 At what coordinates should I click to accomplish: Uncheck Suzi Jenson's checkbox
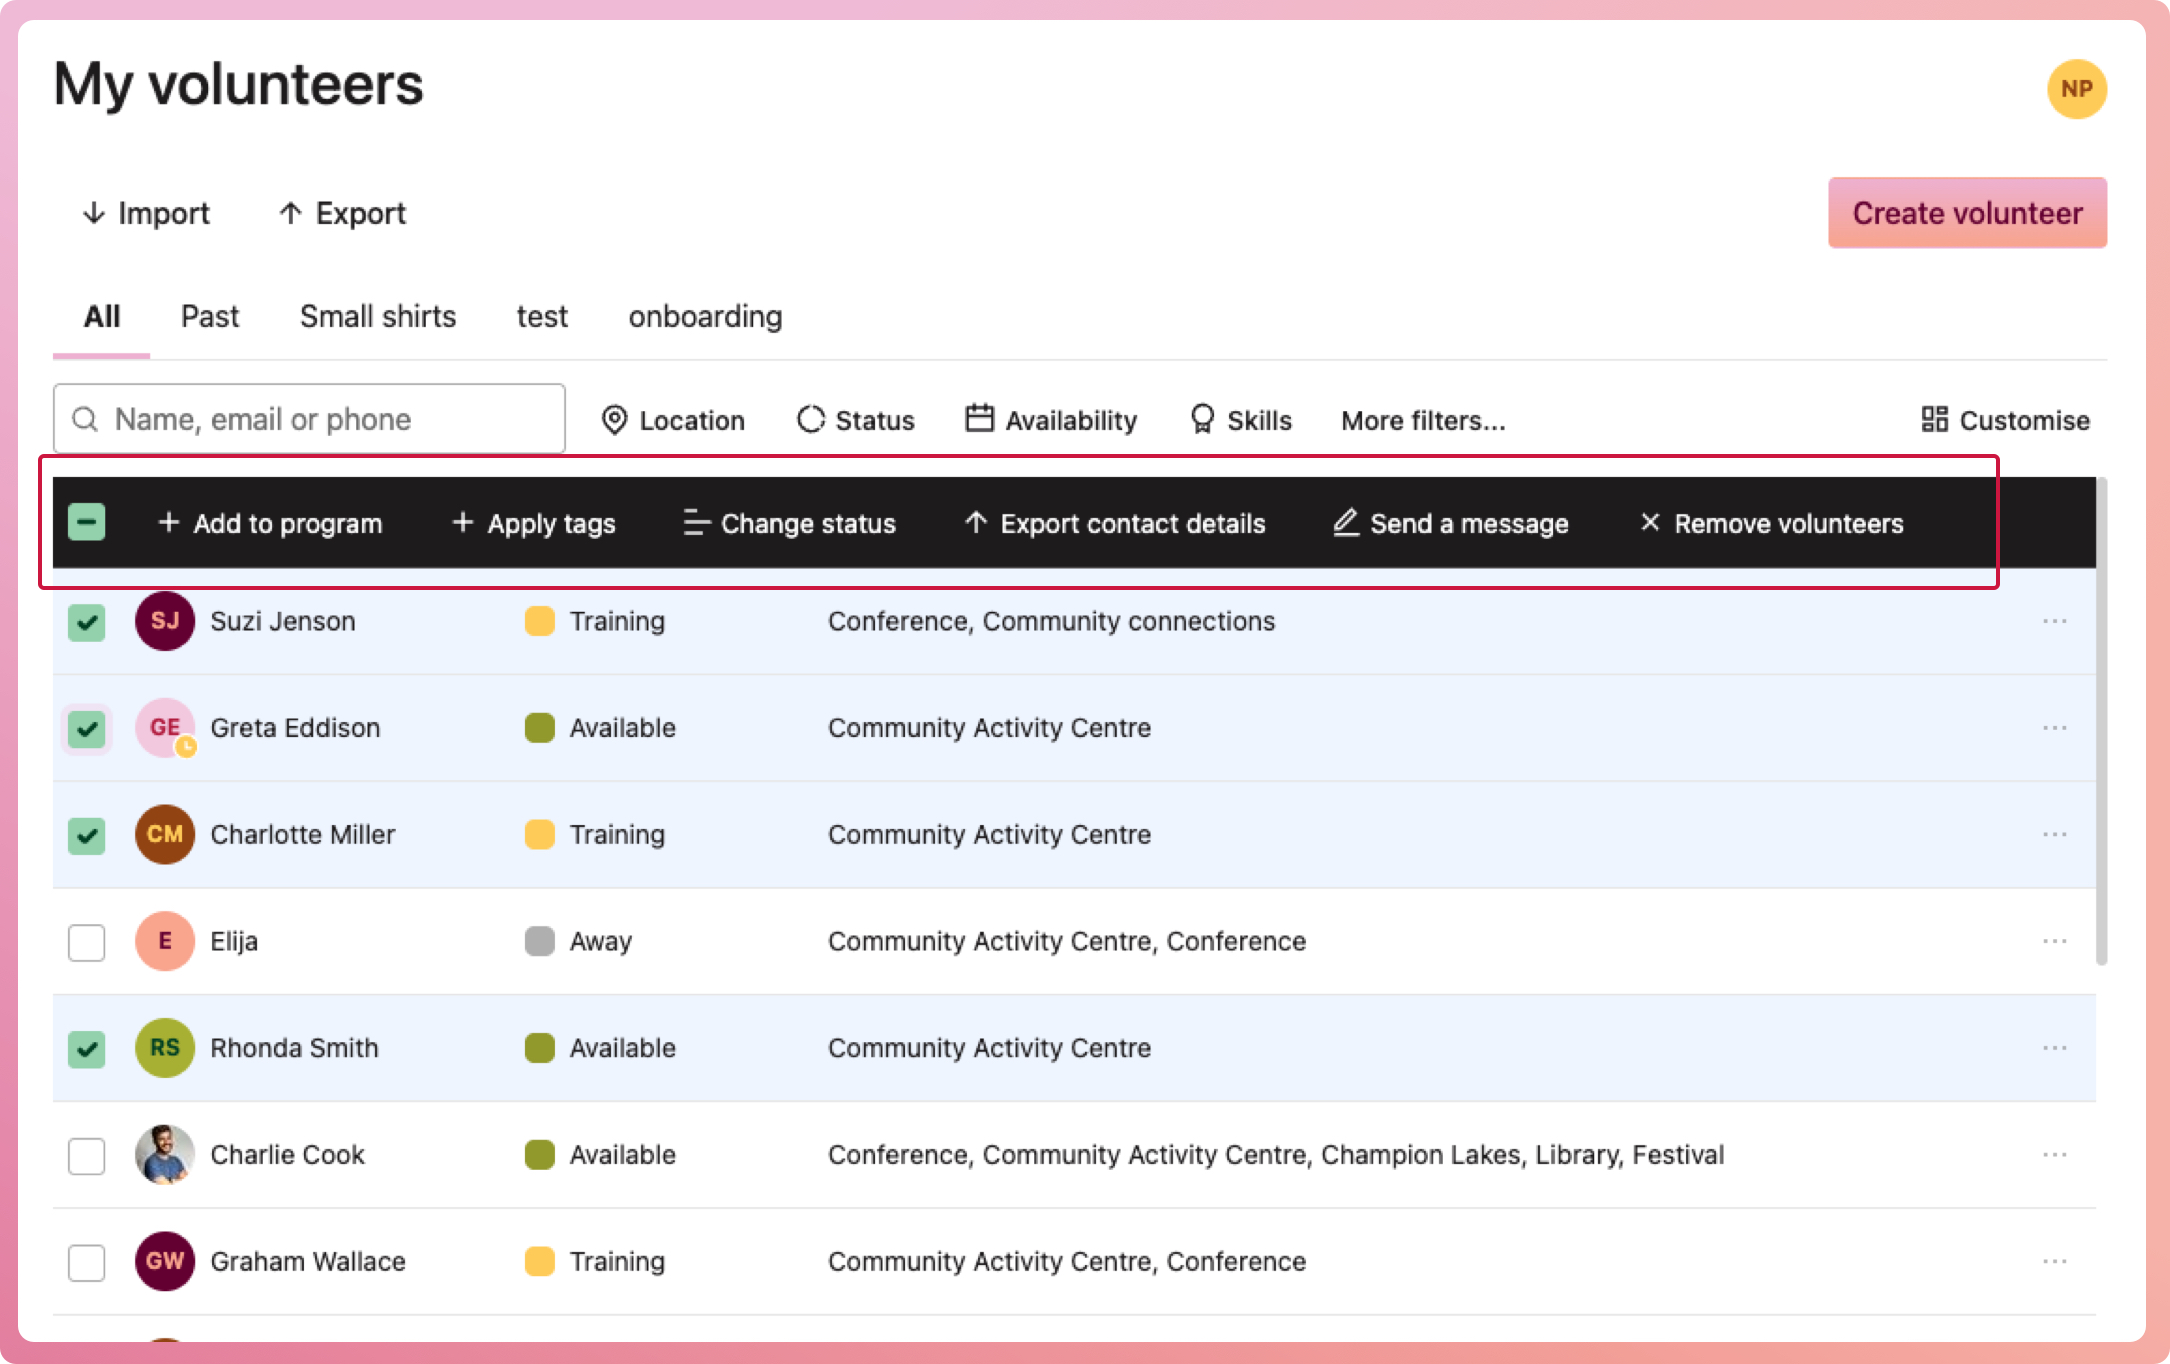(x=87, y=622)
